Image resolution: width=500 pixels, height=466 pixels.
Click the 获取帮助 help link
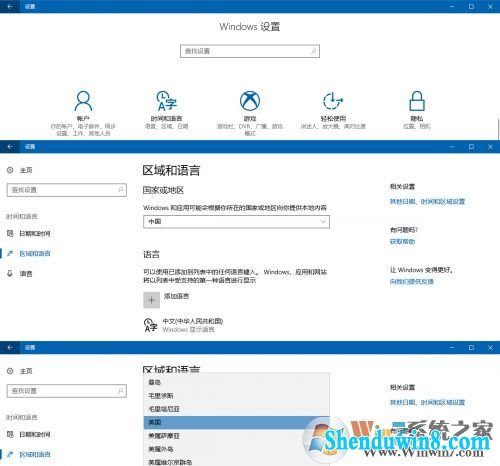click(x=402, y=241)
